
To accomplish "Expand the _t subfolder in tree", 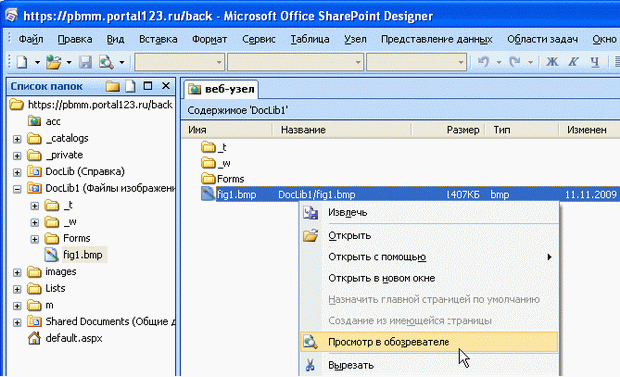I will 35,206.
